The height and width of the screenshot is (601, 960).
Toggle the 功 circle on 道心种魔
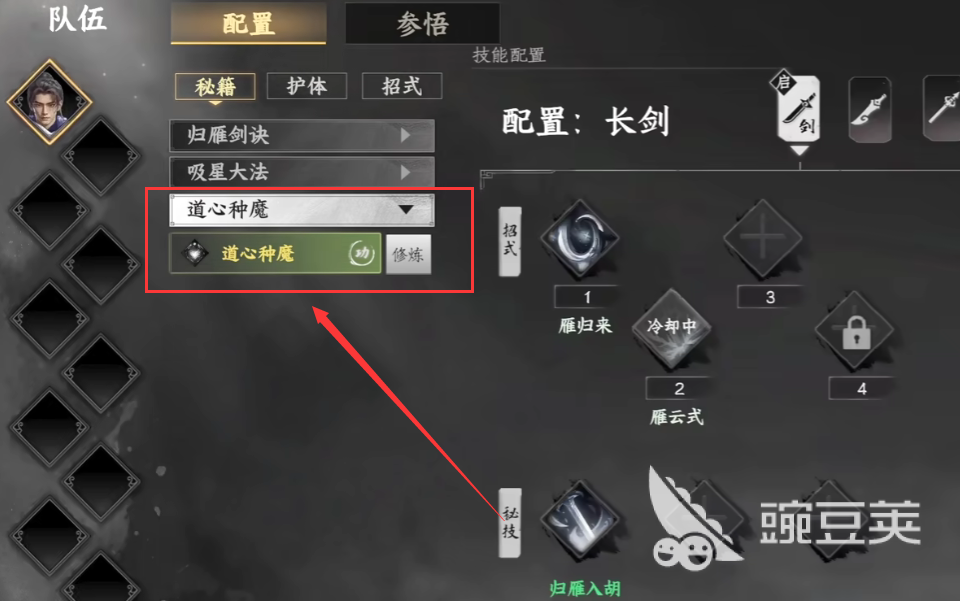tap(361, 253)
